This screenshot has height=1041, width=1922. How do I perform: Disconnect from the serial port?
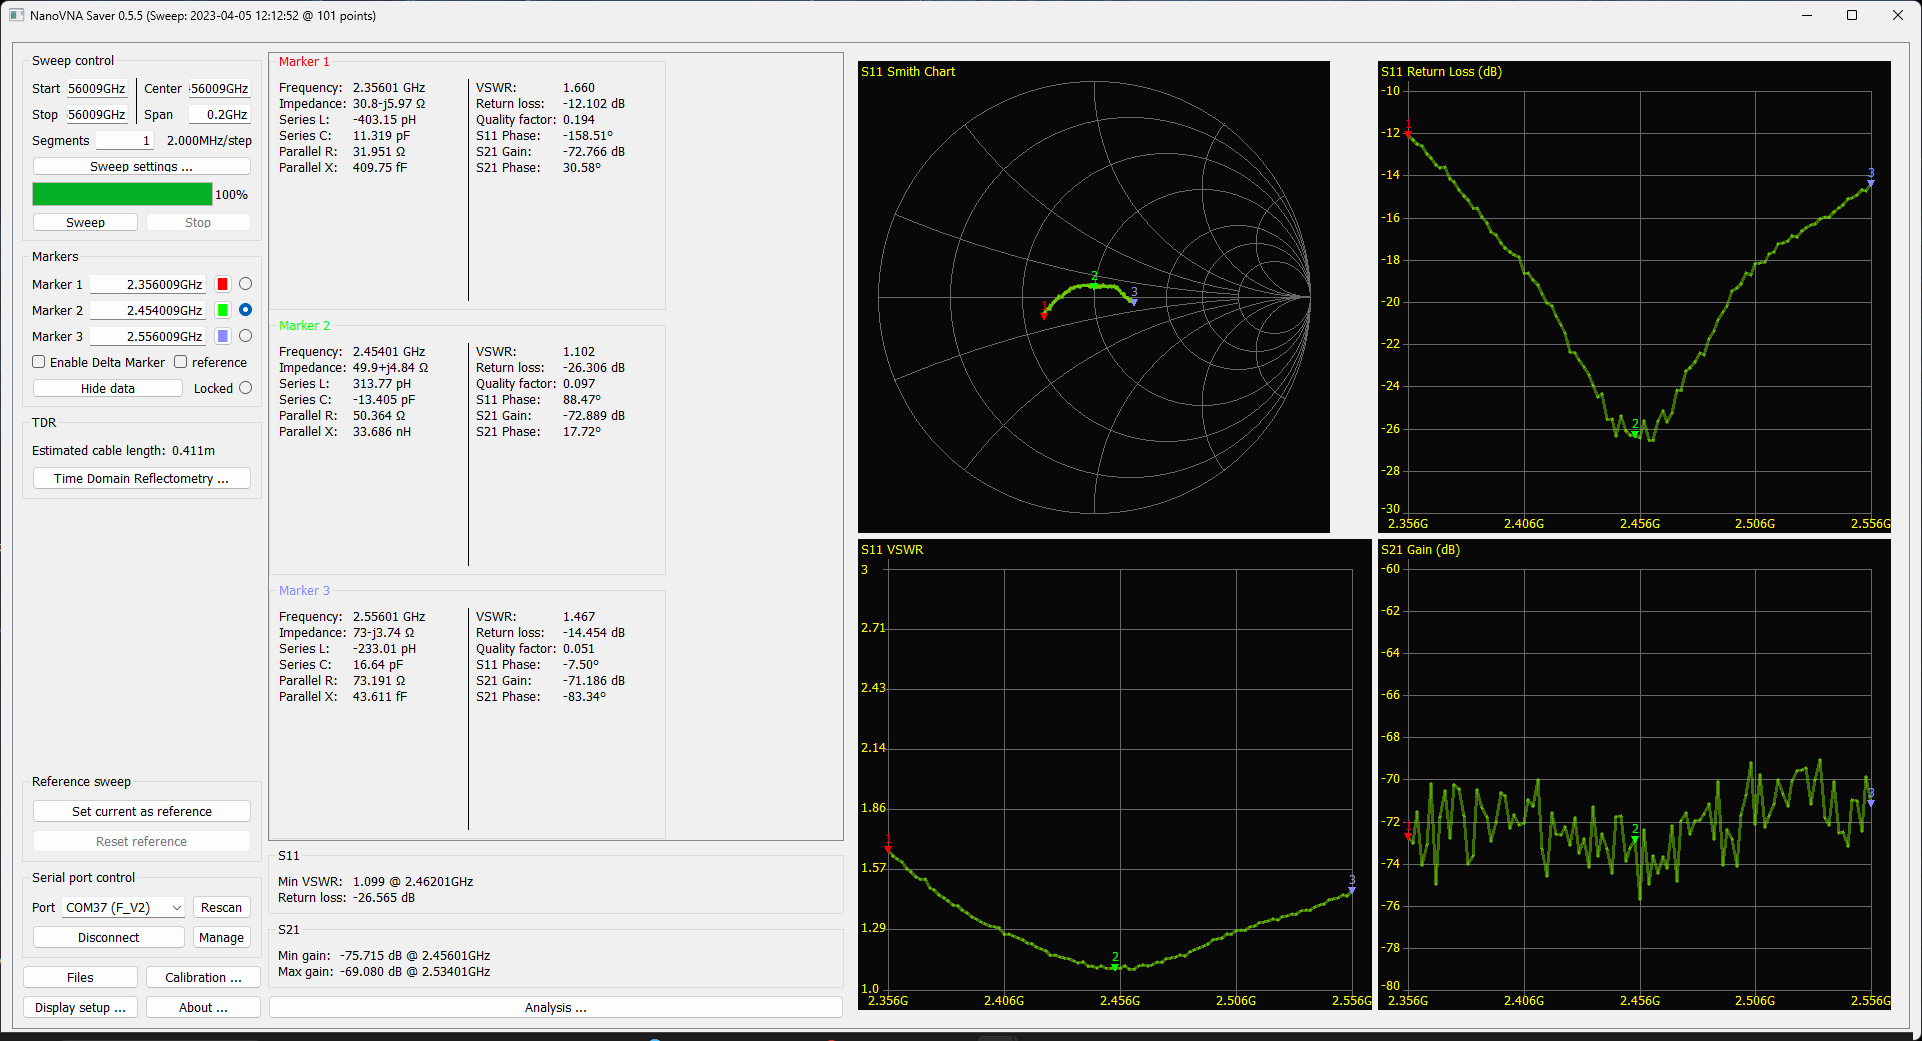click(108, 937)
